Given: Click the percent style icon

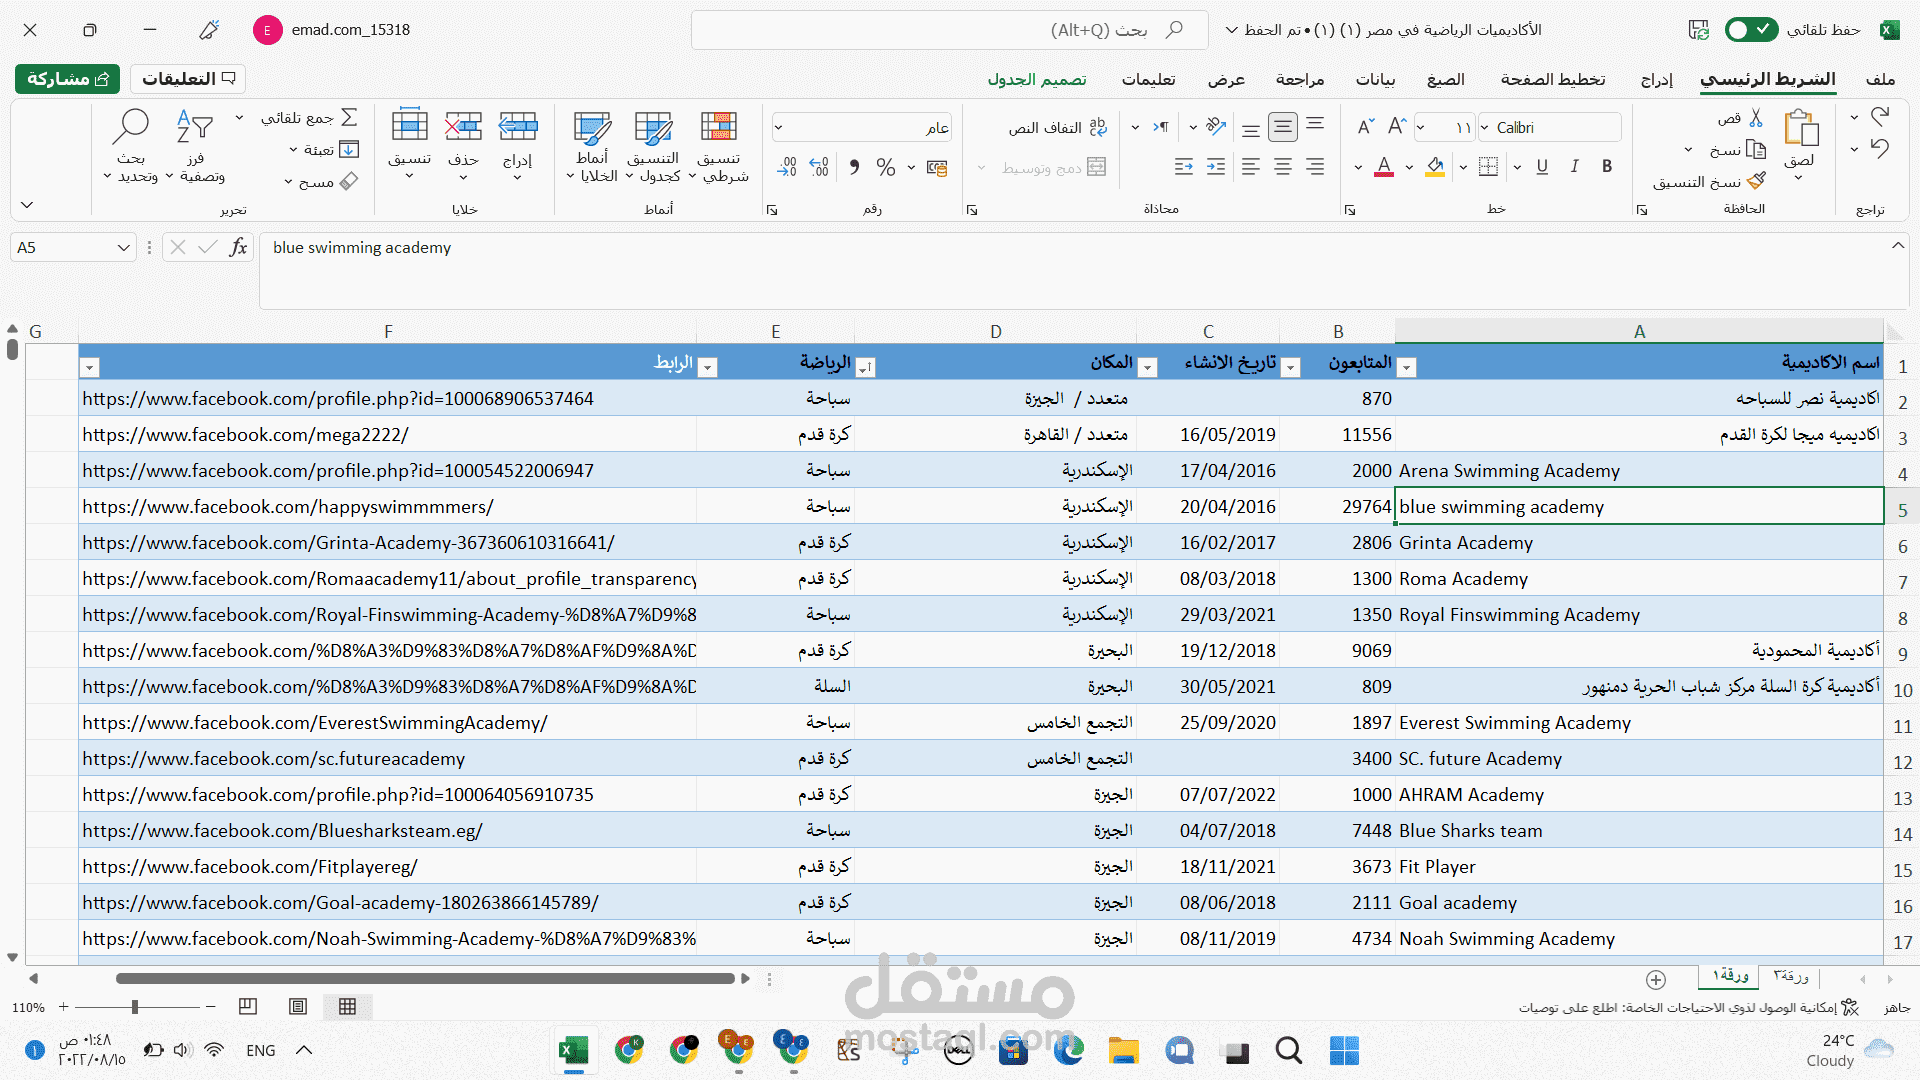Looking at the screenshot, I should pyautogui.click(x=885, y=167).
